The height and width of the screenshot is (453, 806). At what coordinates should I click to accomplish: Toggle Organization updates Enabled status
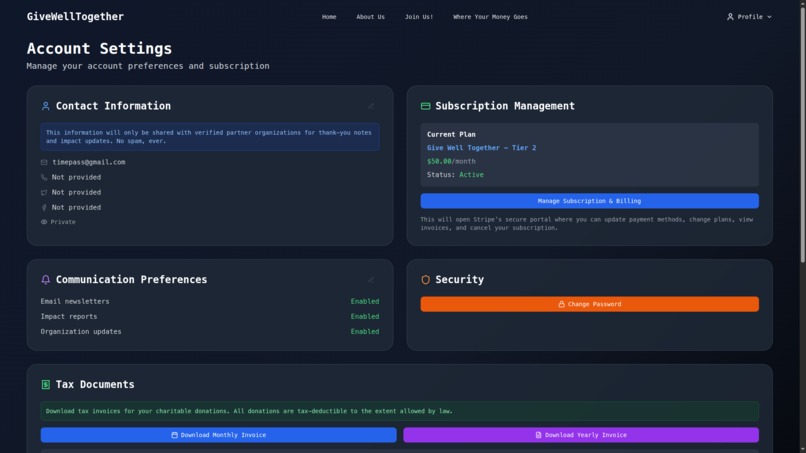364,332
